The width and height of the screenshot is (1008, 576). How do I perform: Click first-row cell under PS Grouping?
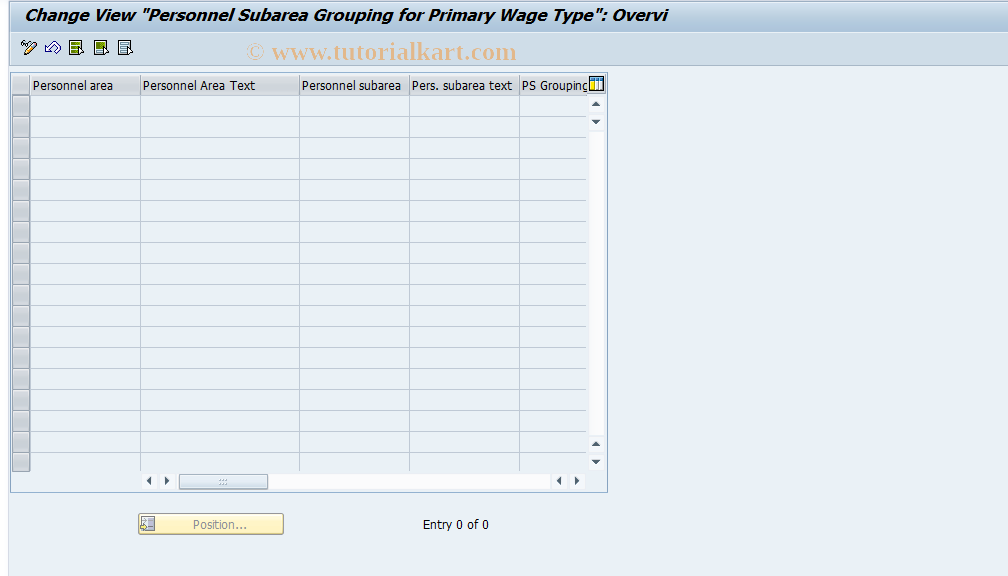554,106
